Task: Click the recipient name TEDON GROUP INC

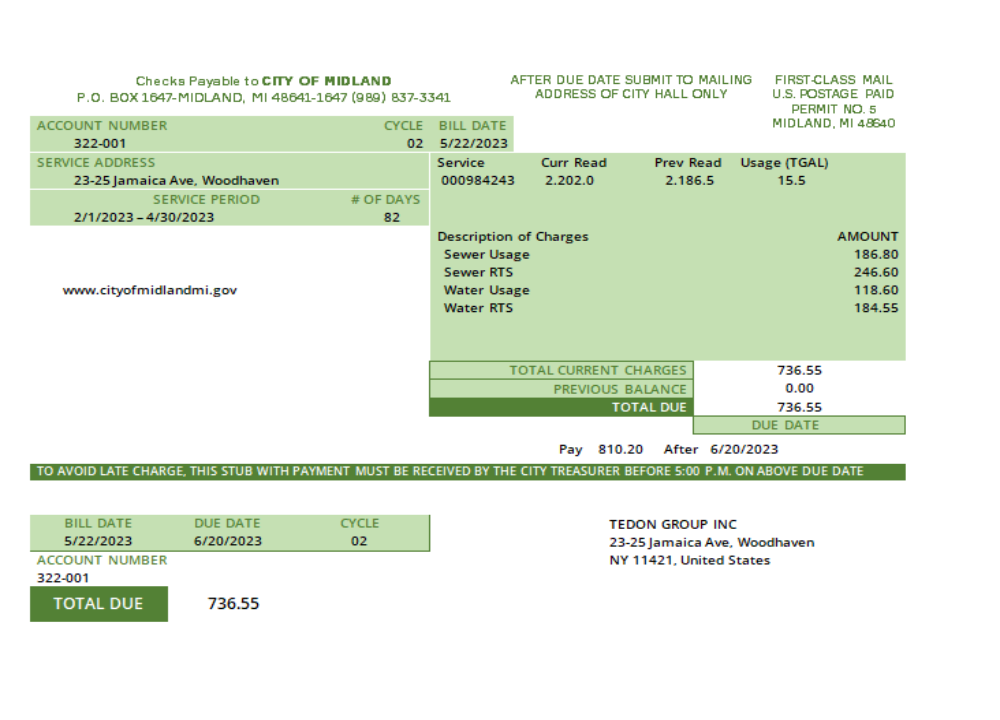Action: 673,525
